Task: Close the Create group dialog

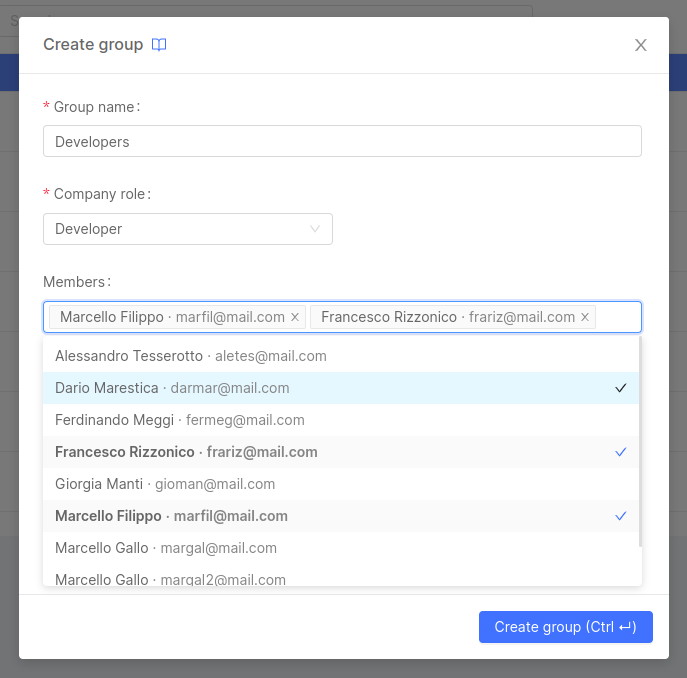Action: pos(641,45)
